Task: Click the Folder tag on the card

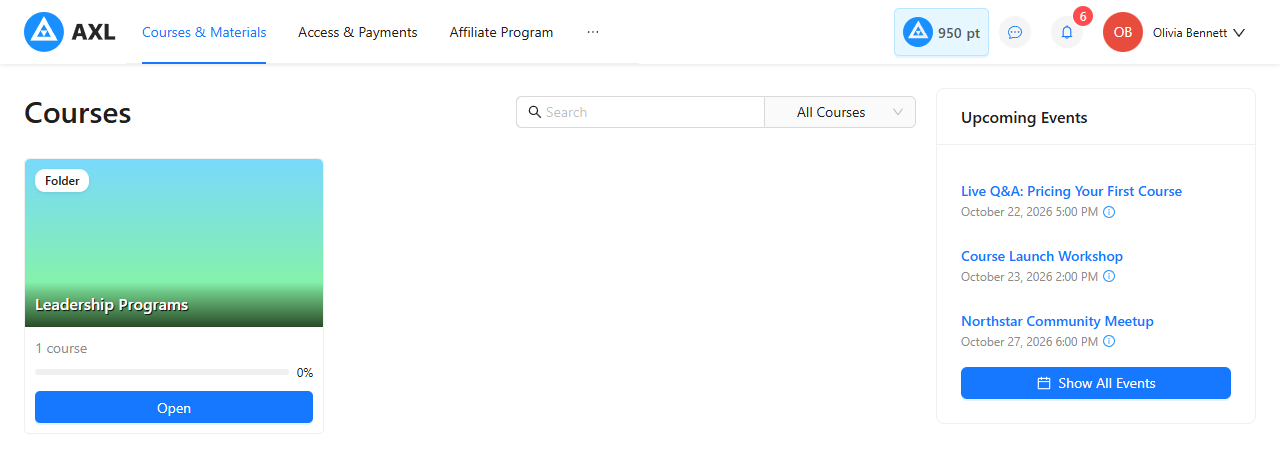Action: click(62, 181)
